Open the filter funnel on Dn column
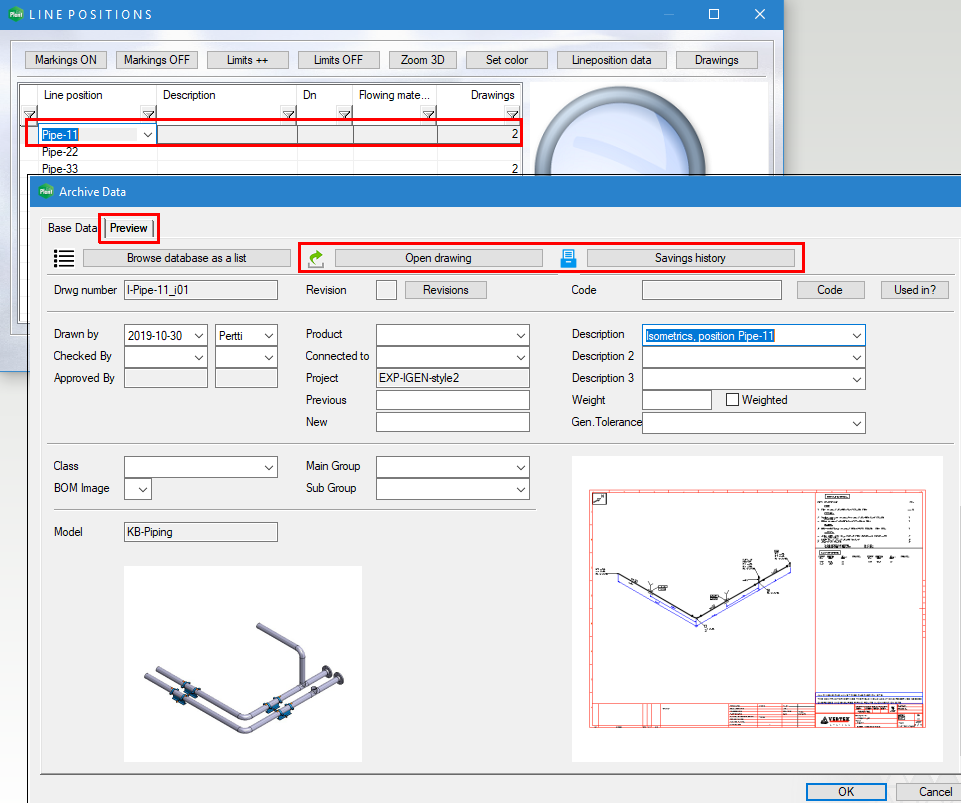The height and width of the screenshot is (803, 961). pos(344,114)
